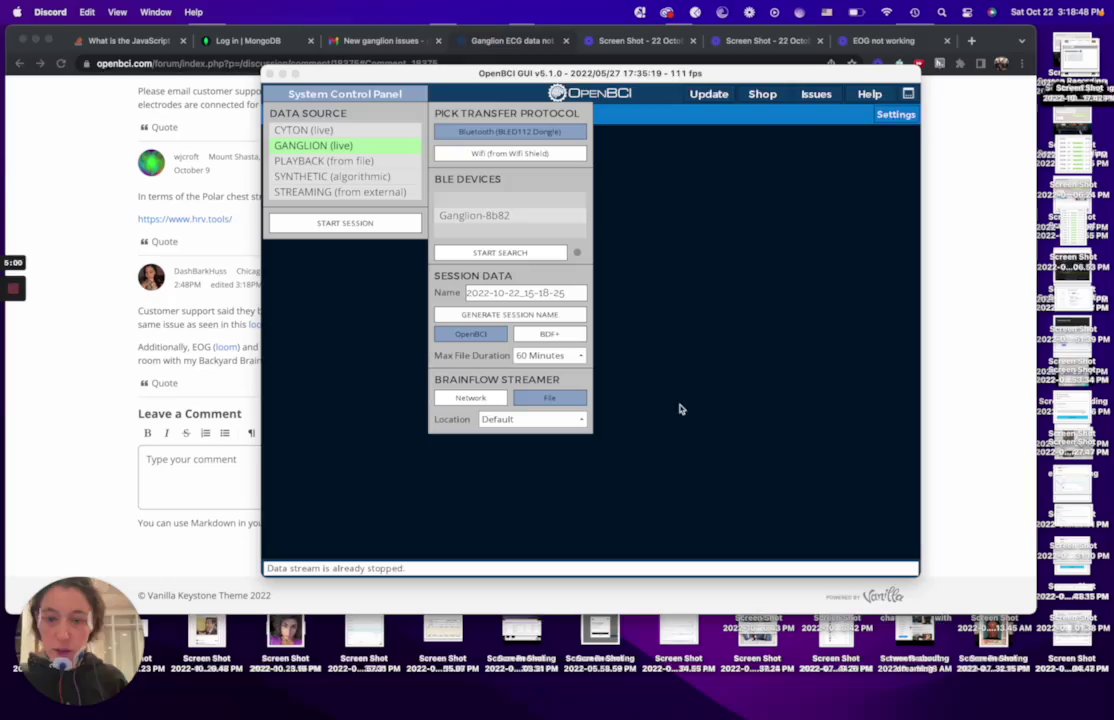Open Max File Duration dropdown
The height and width of the screenshot is (720, 1114).
coord(550,355)
